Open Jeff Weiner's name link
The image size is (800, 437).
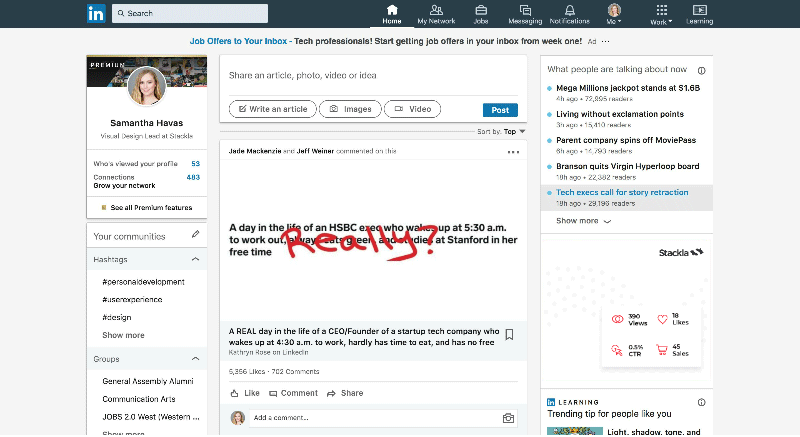point(315,151)
